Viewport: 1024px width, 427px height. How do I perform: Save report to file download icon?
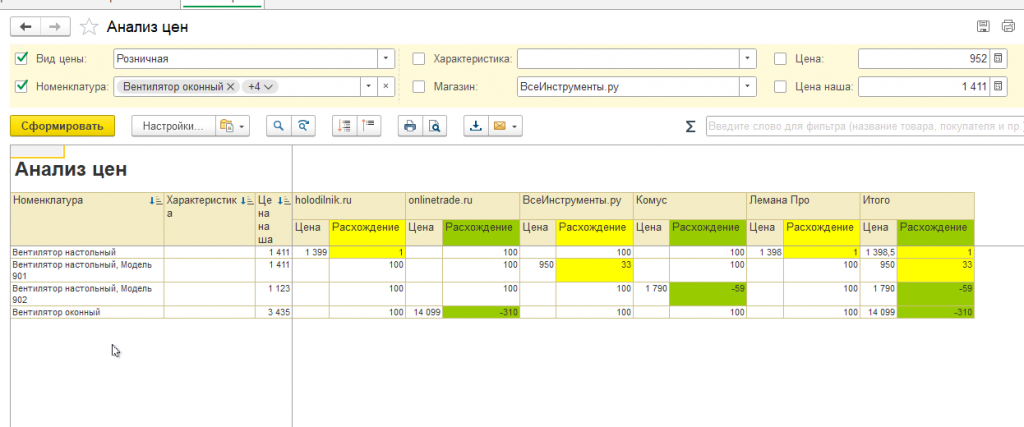coord(477,126)
